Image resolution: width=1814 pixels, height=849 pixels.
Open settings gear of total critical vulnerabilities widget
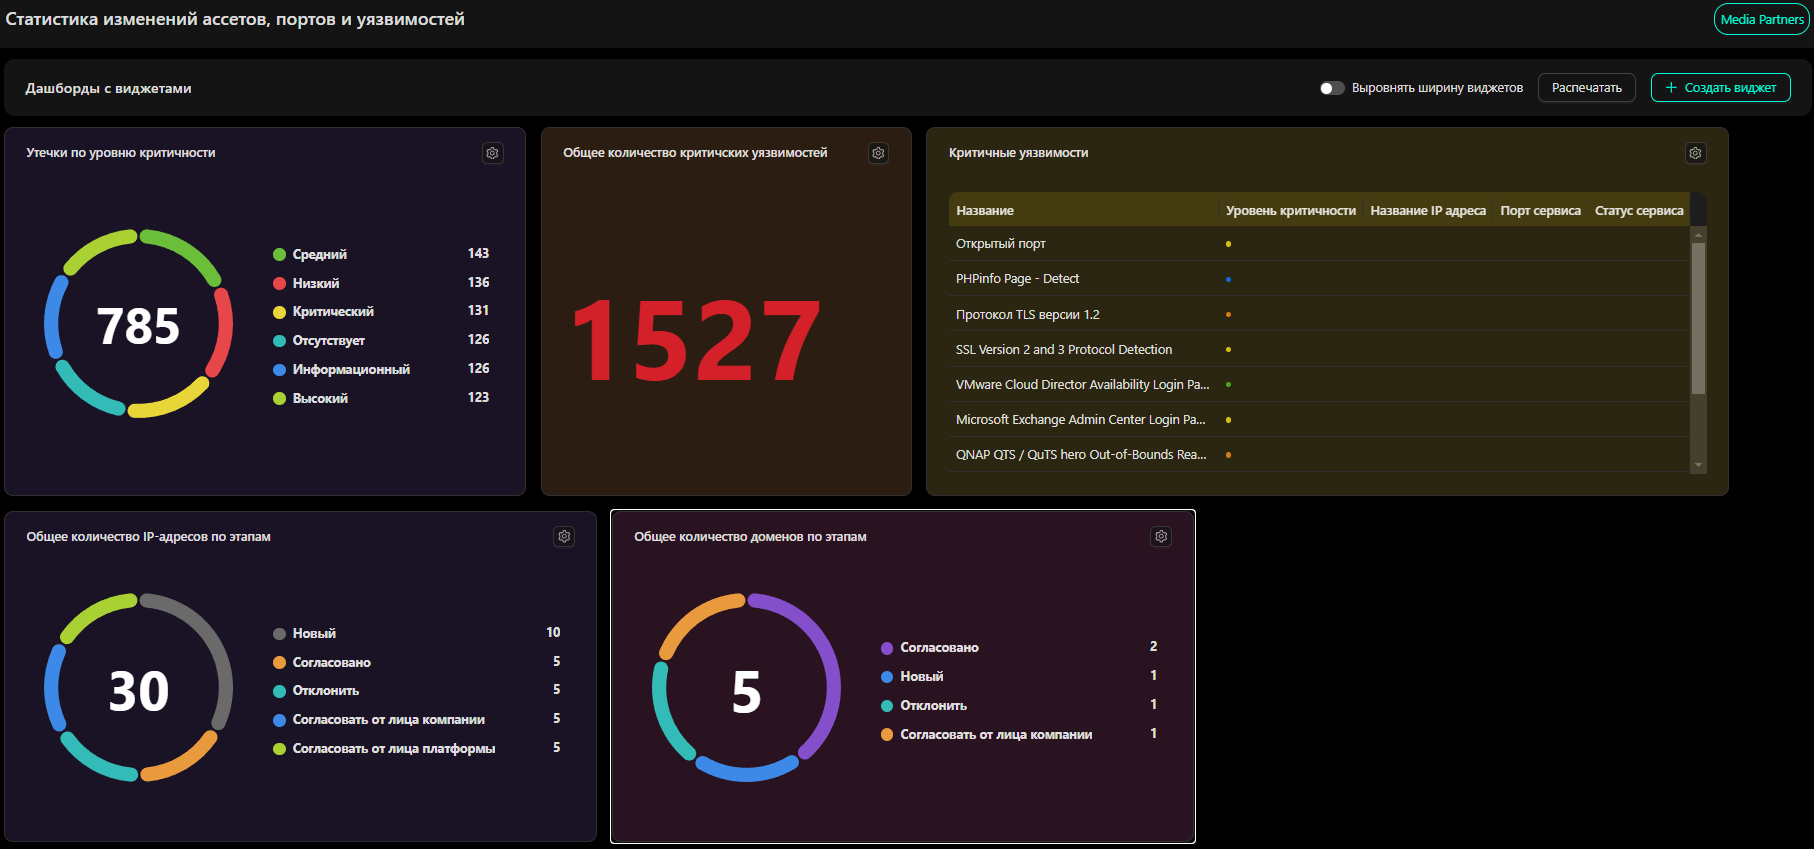click(878, 153)
